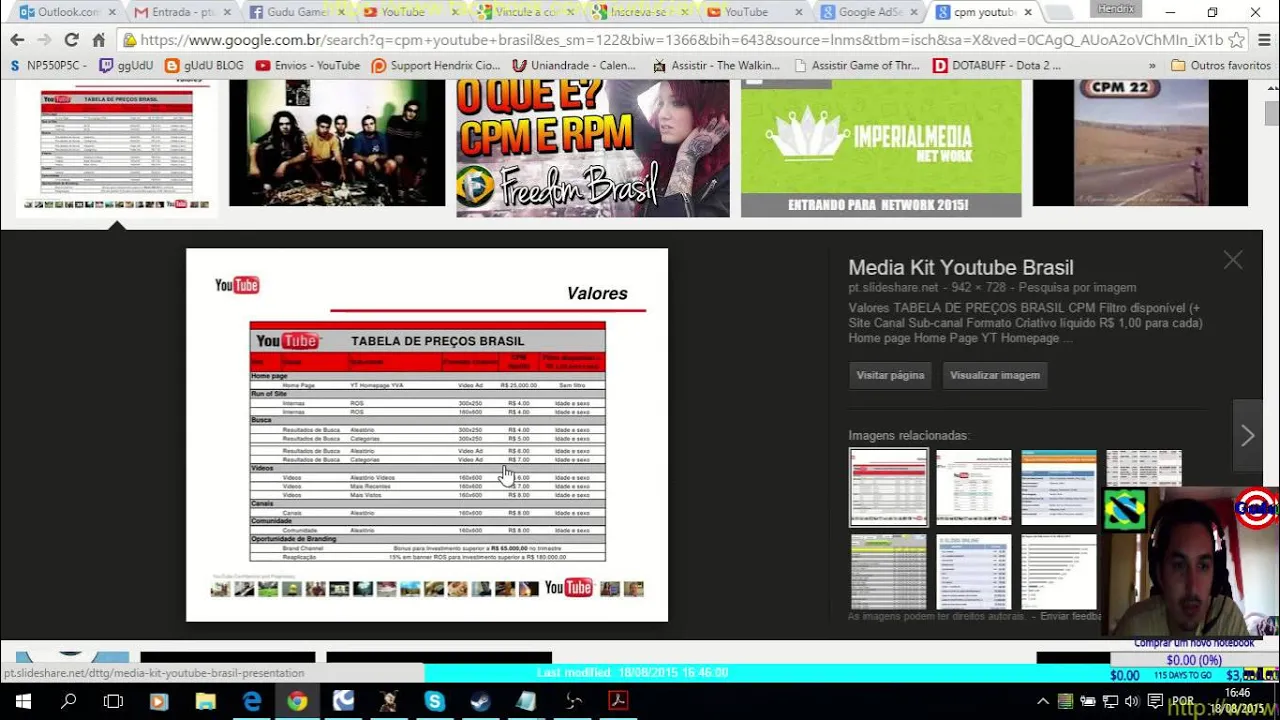Show next image with right chevron
The height and width of the screenshot is (720, 1280).
coord(1247,436)
